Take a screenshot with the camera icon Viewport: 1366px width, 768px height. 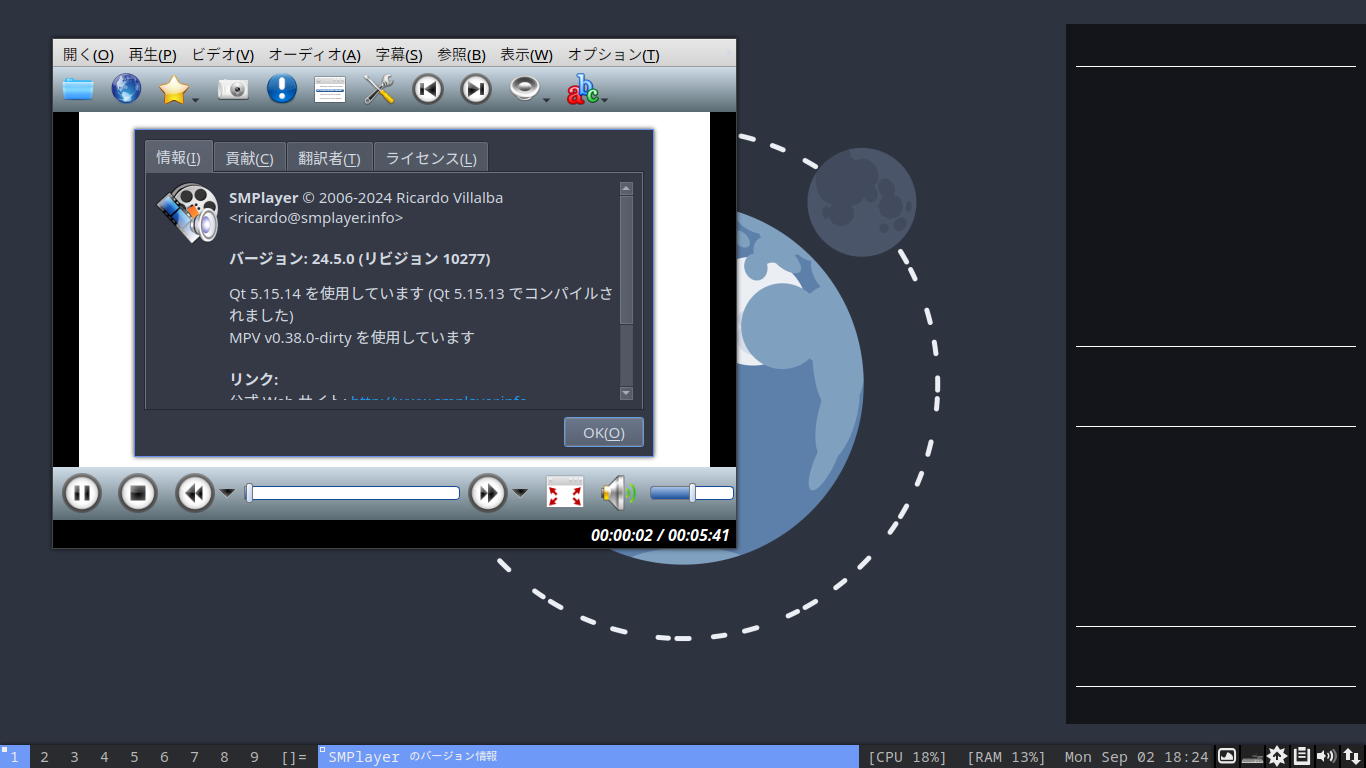(233, 89)
